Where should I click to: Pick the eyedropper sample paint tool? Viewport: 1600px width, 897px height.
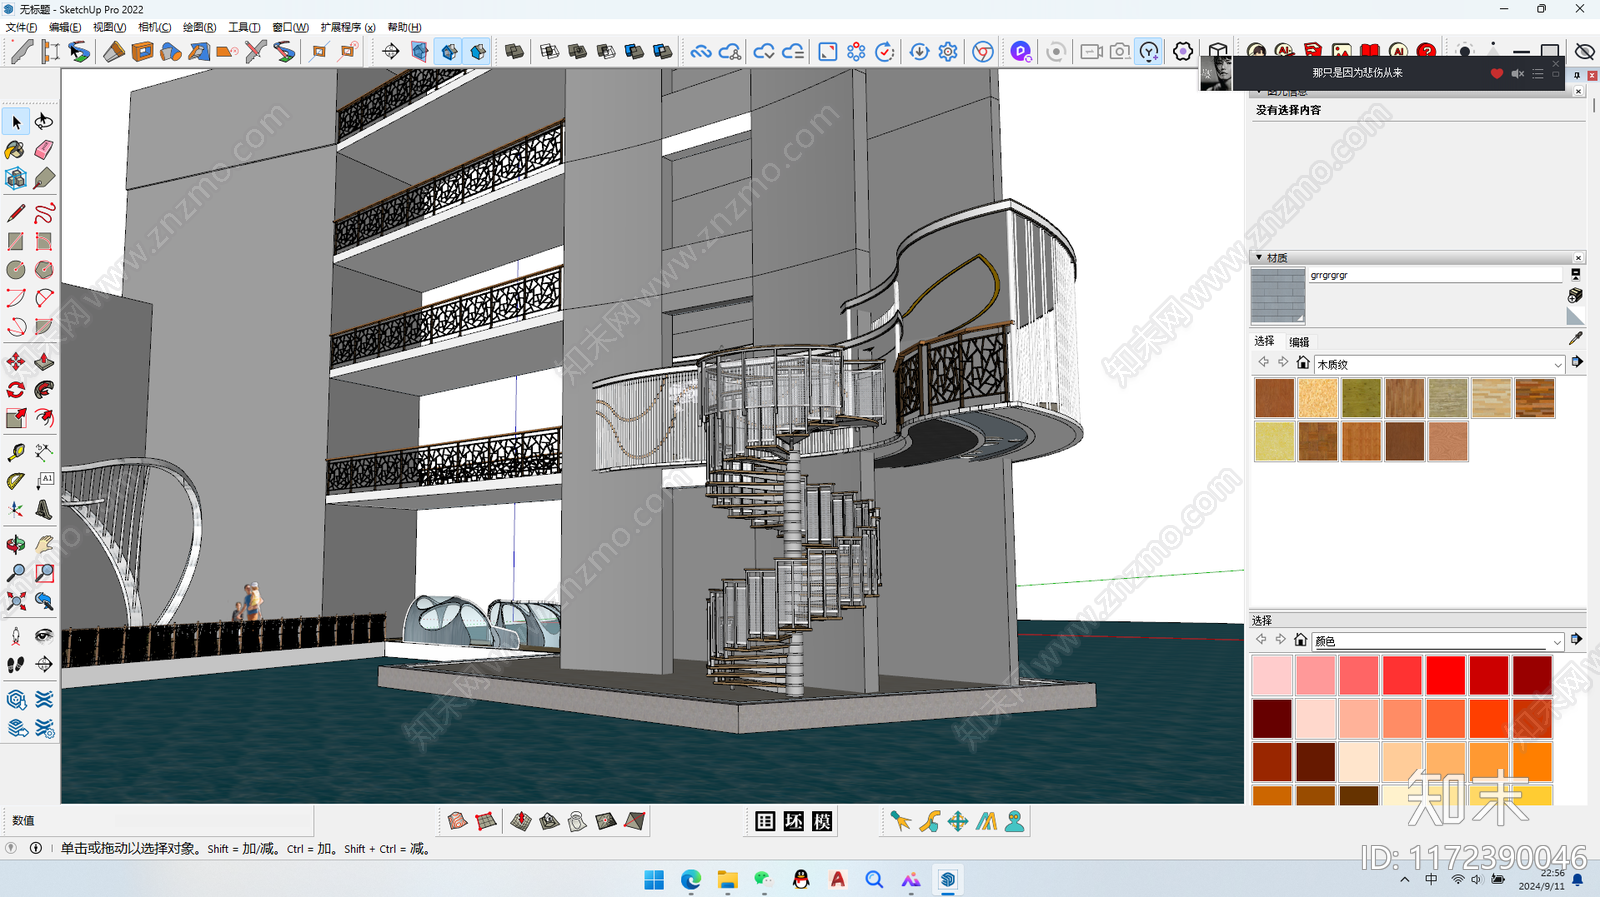click(x=1576, y=338)
